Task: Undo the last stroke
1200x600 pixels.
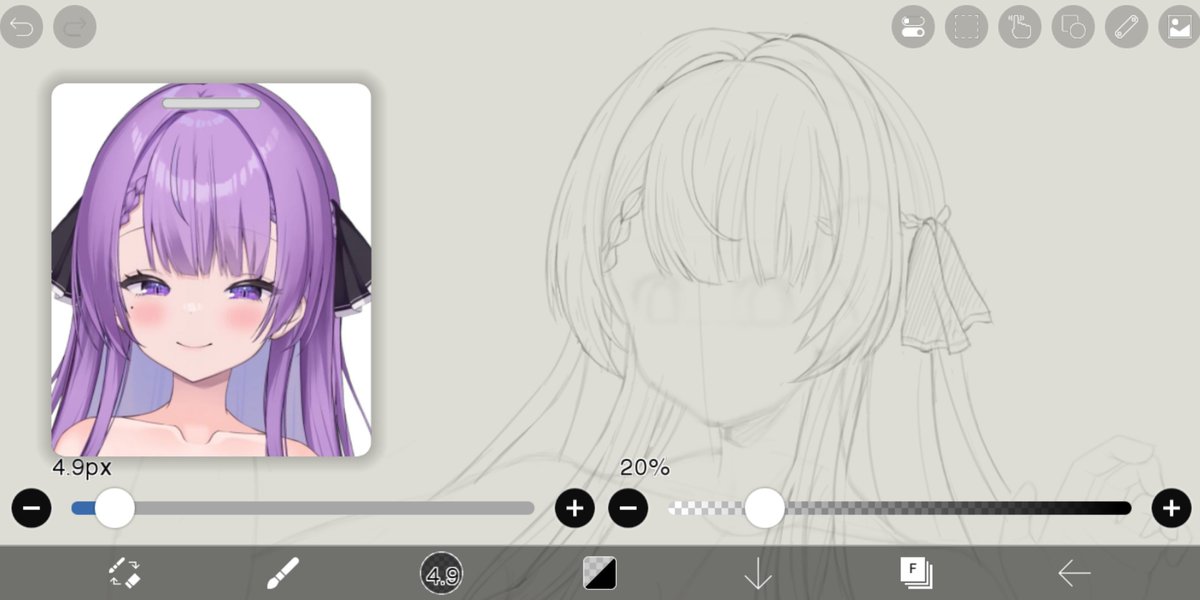Action: tap(22, 26)
